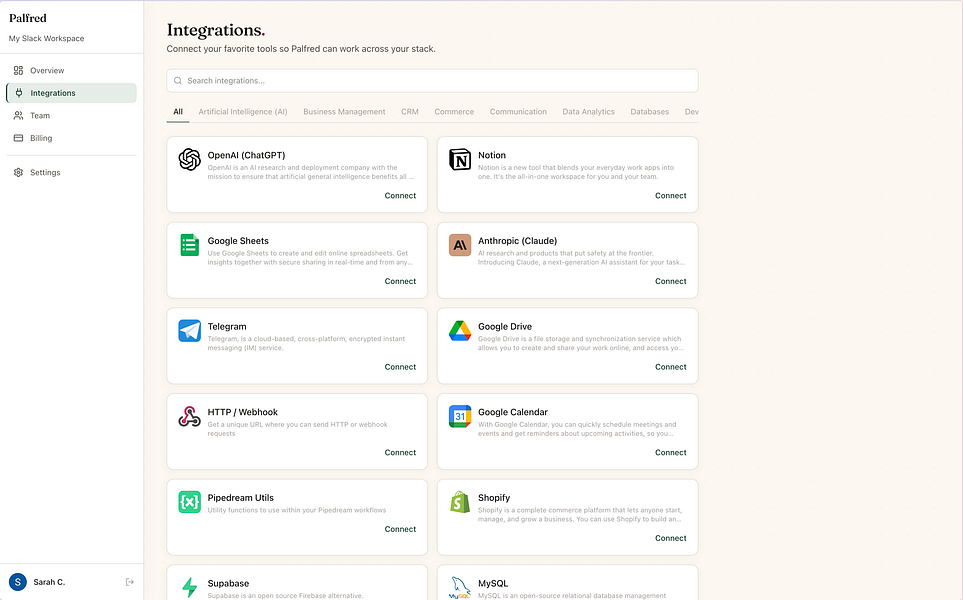The image size is (963, 600).
Task: Click the MySQL dolphin logo icon
Action: click(460, 587)
